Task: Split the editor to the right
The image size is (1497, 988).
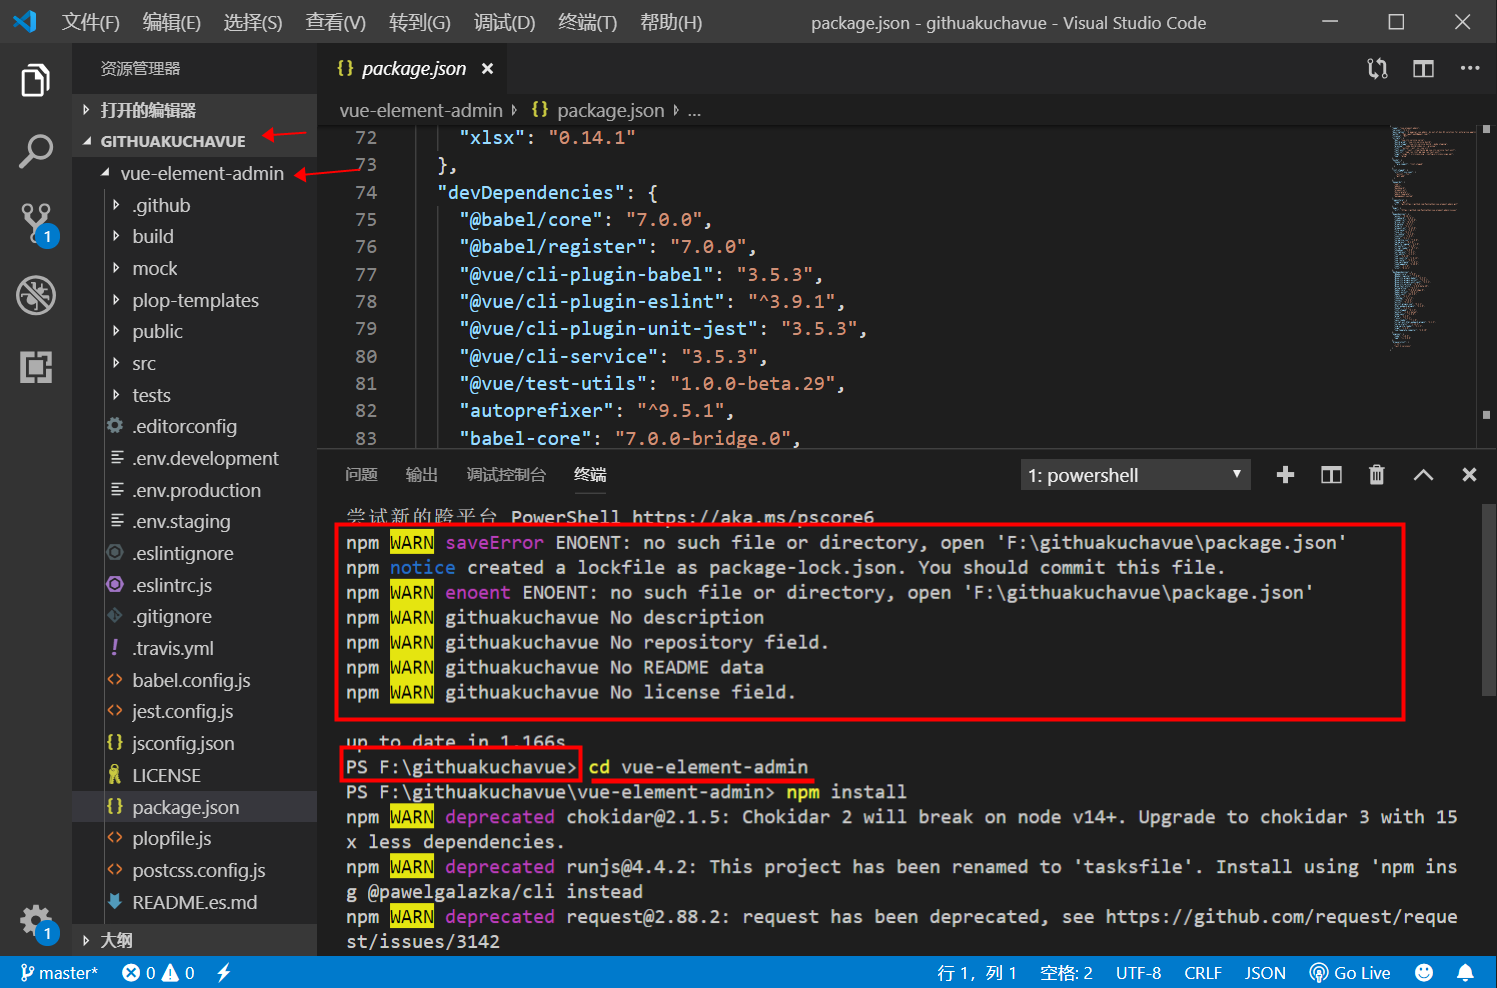Action: tap(1423, 68)
